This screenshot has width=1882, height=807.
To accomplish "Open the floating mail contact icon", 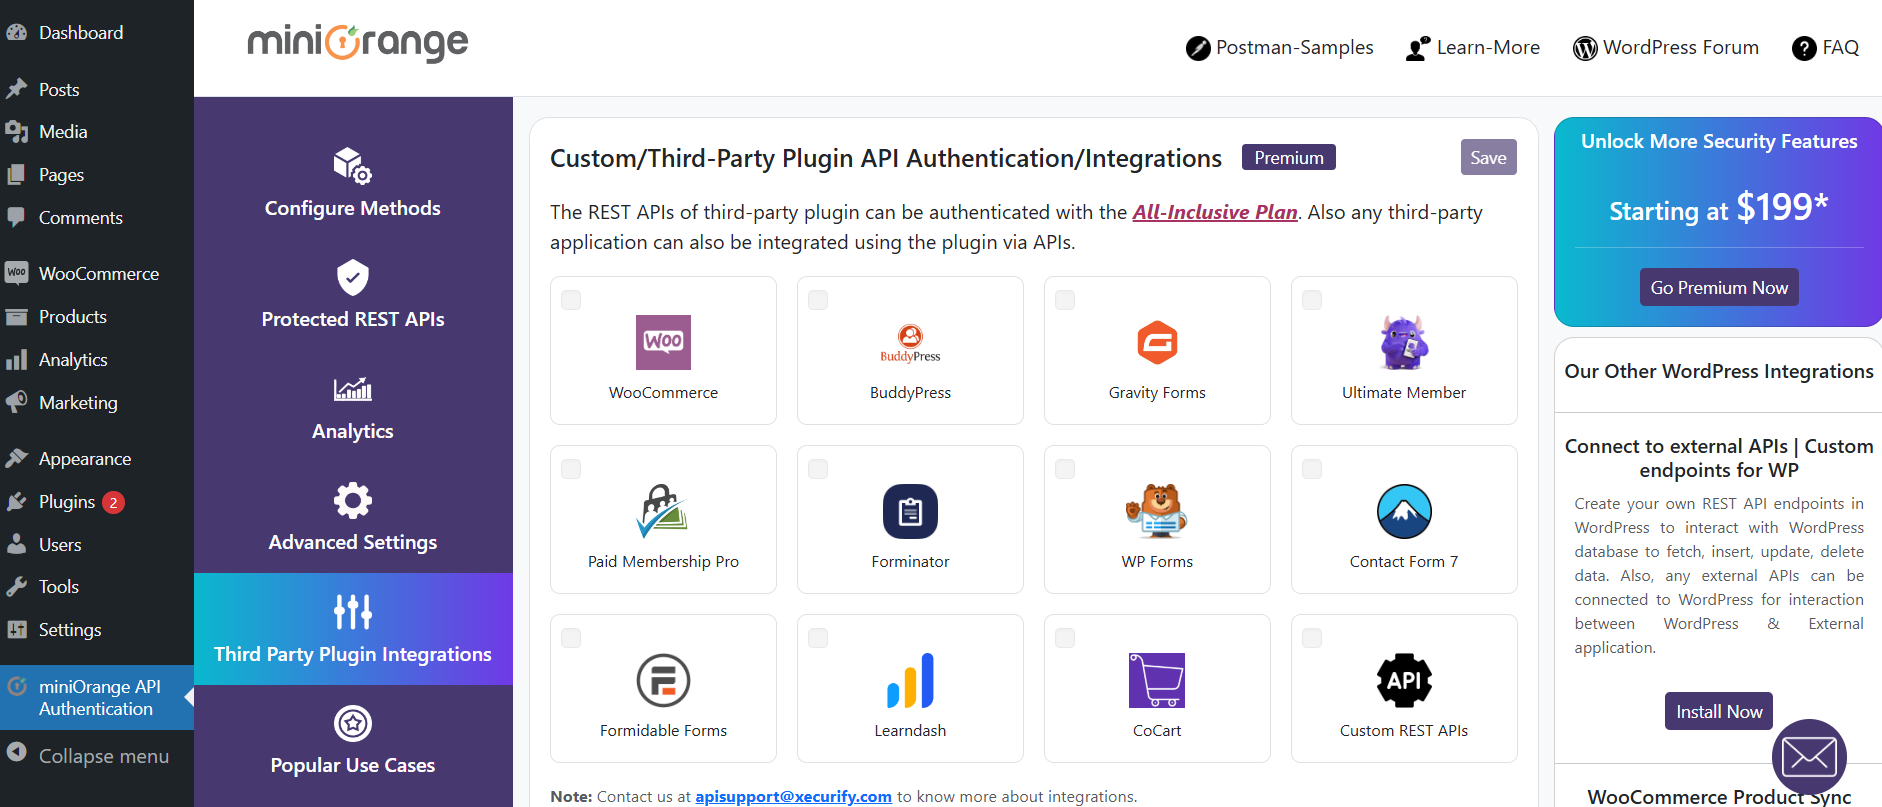I will 1809,757.
